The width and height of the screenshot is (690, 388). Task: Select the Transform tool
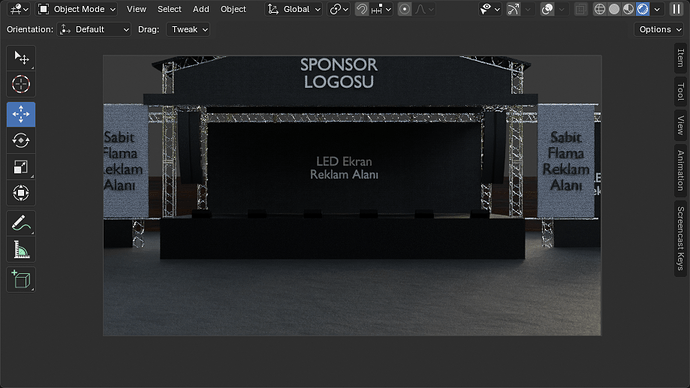(x=21, y=193)
